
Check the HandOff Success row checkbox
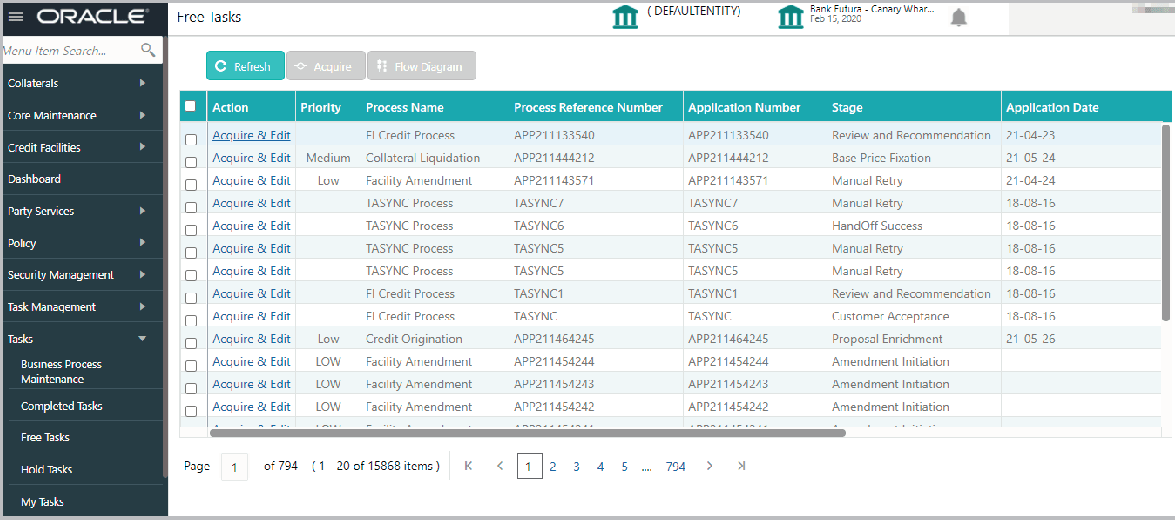pos(191,230)
